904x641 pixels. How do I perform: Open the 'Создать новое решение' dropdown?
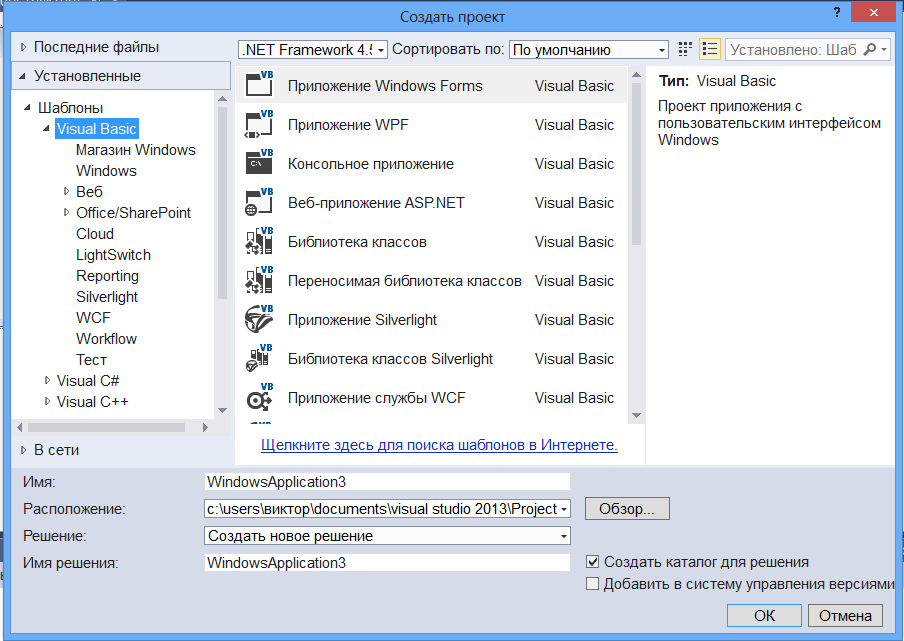[x=387, y=536]
